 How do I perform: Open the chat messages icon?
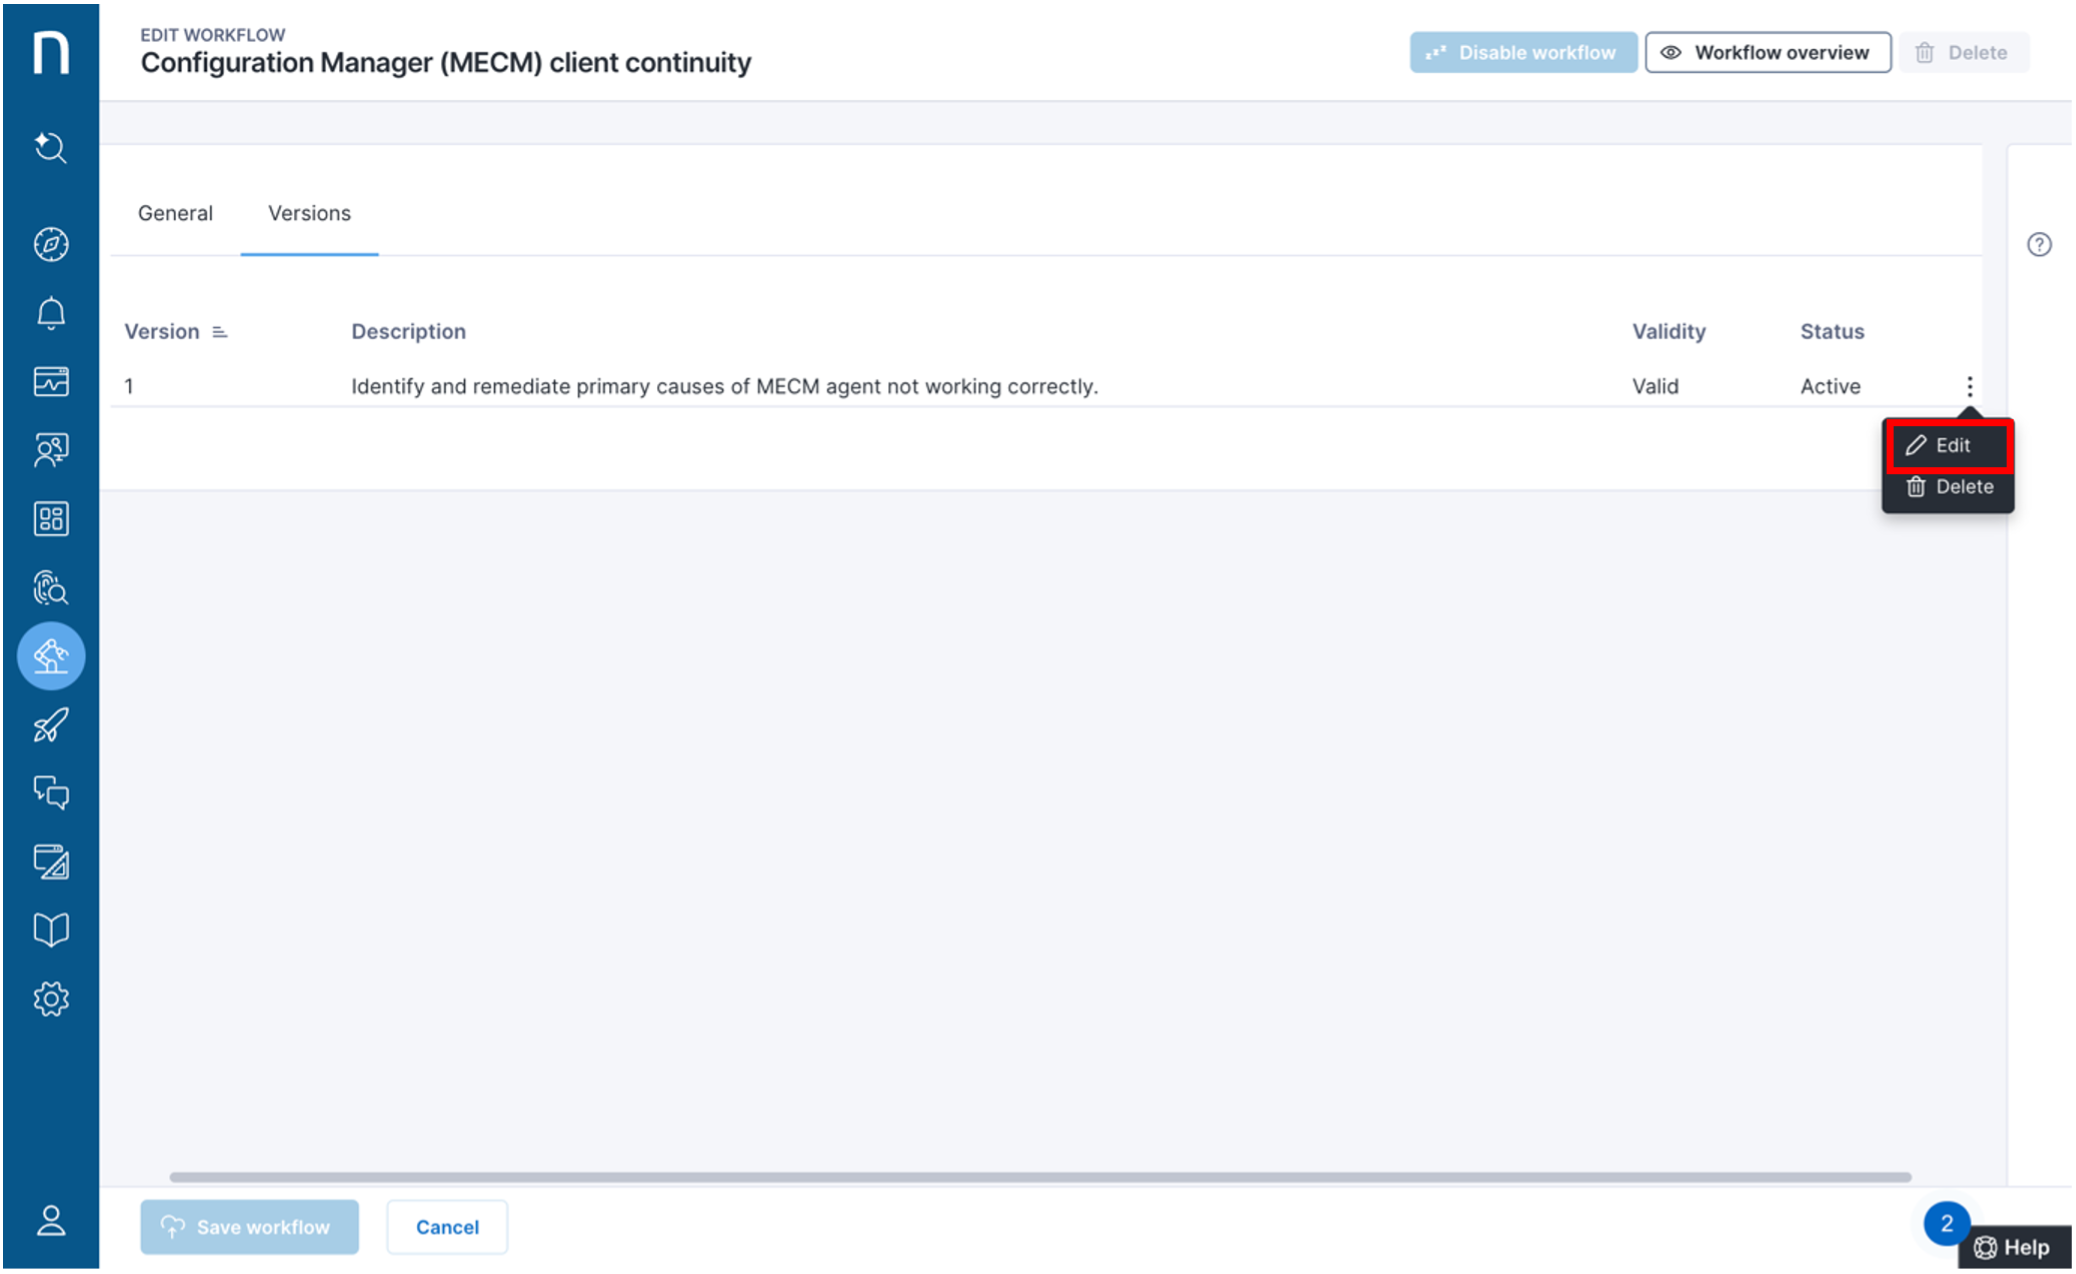click(x=51, y=792)
